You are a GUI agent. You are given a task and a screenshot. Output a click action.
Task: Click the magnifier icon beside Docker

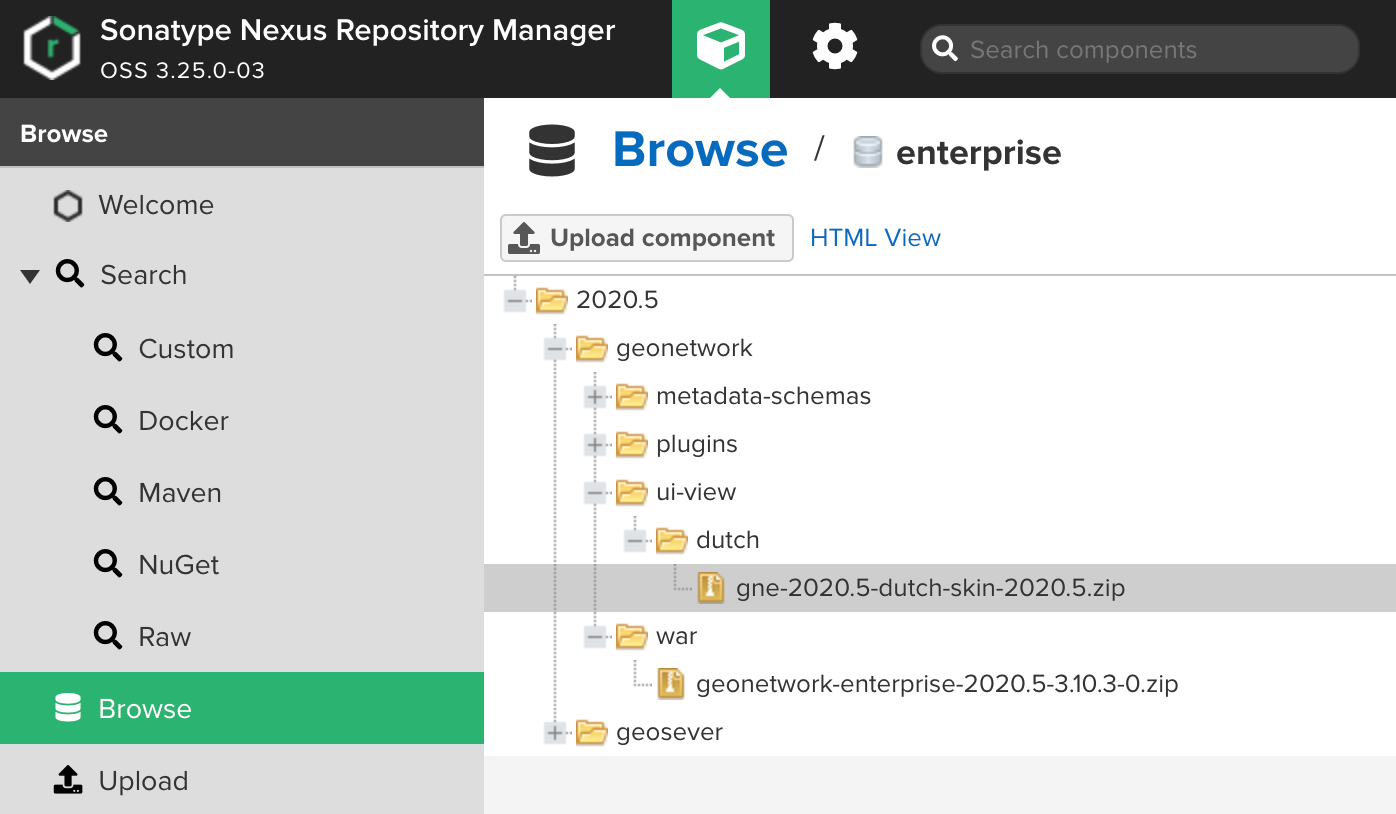click(x=108, y=420)
